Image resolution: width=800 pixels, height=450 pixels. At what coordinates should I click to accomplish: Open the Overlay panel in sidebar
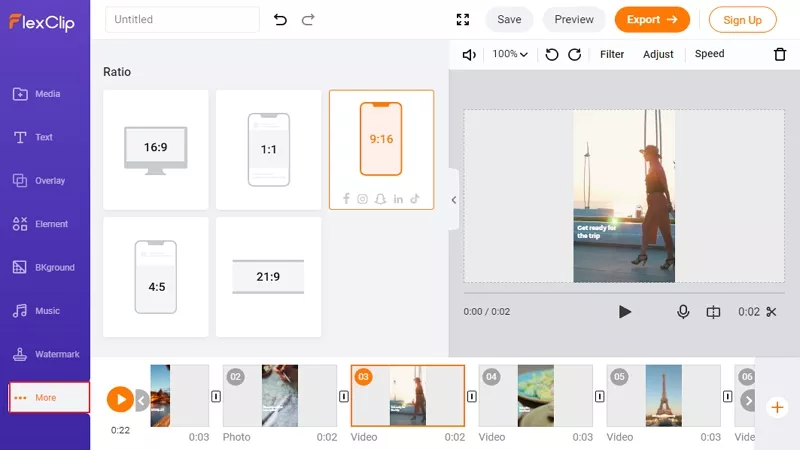point(39,181)
